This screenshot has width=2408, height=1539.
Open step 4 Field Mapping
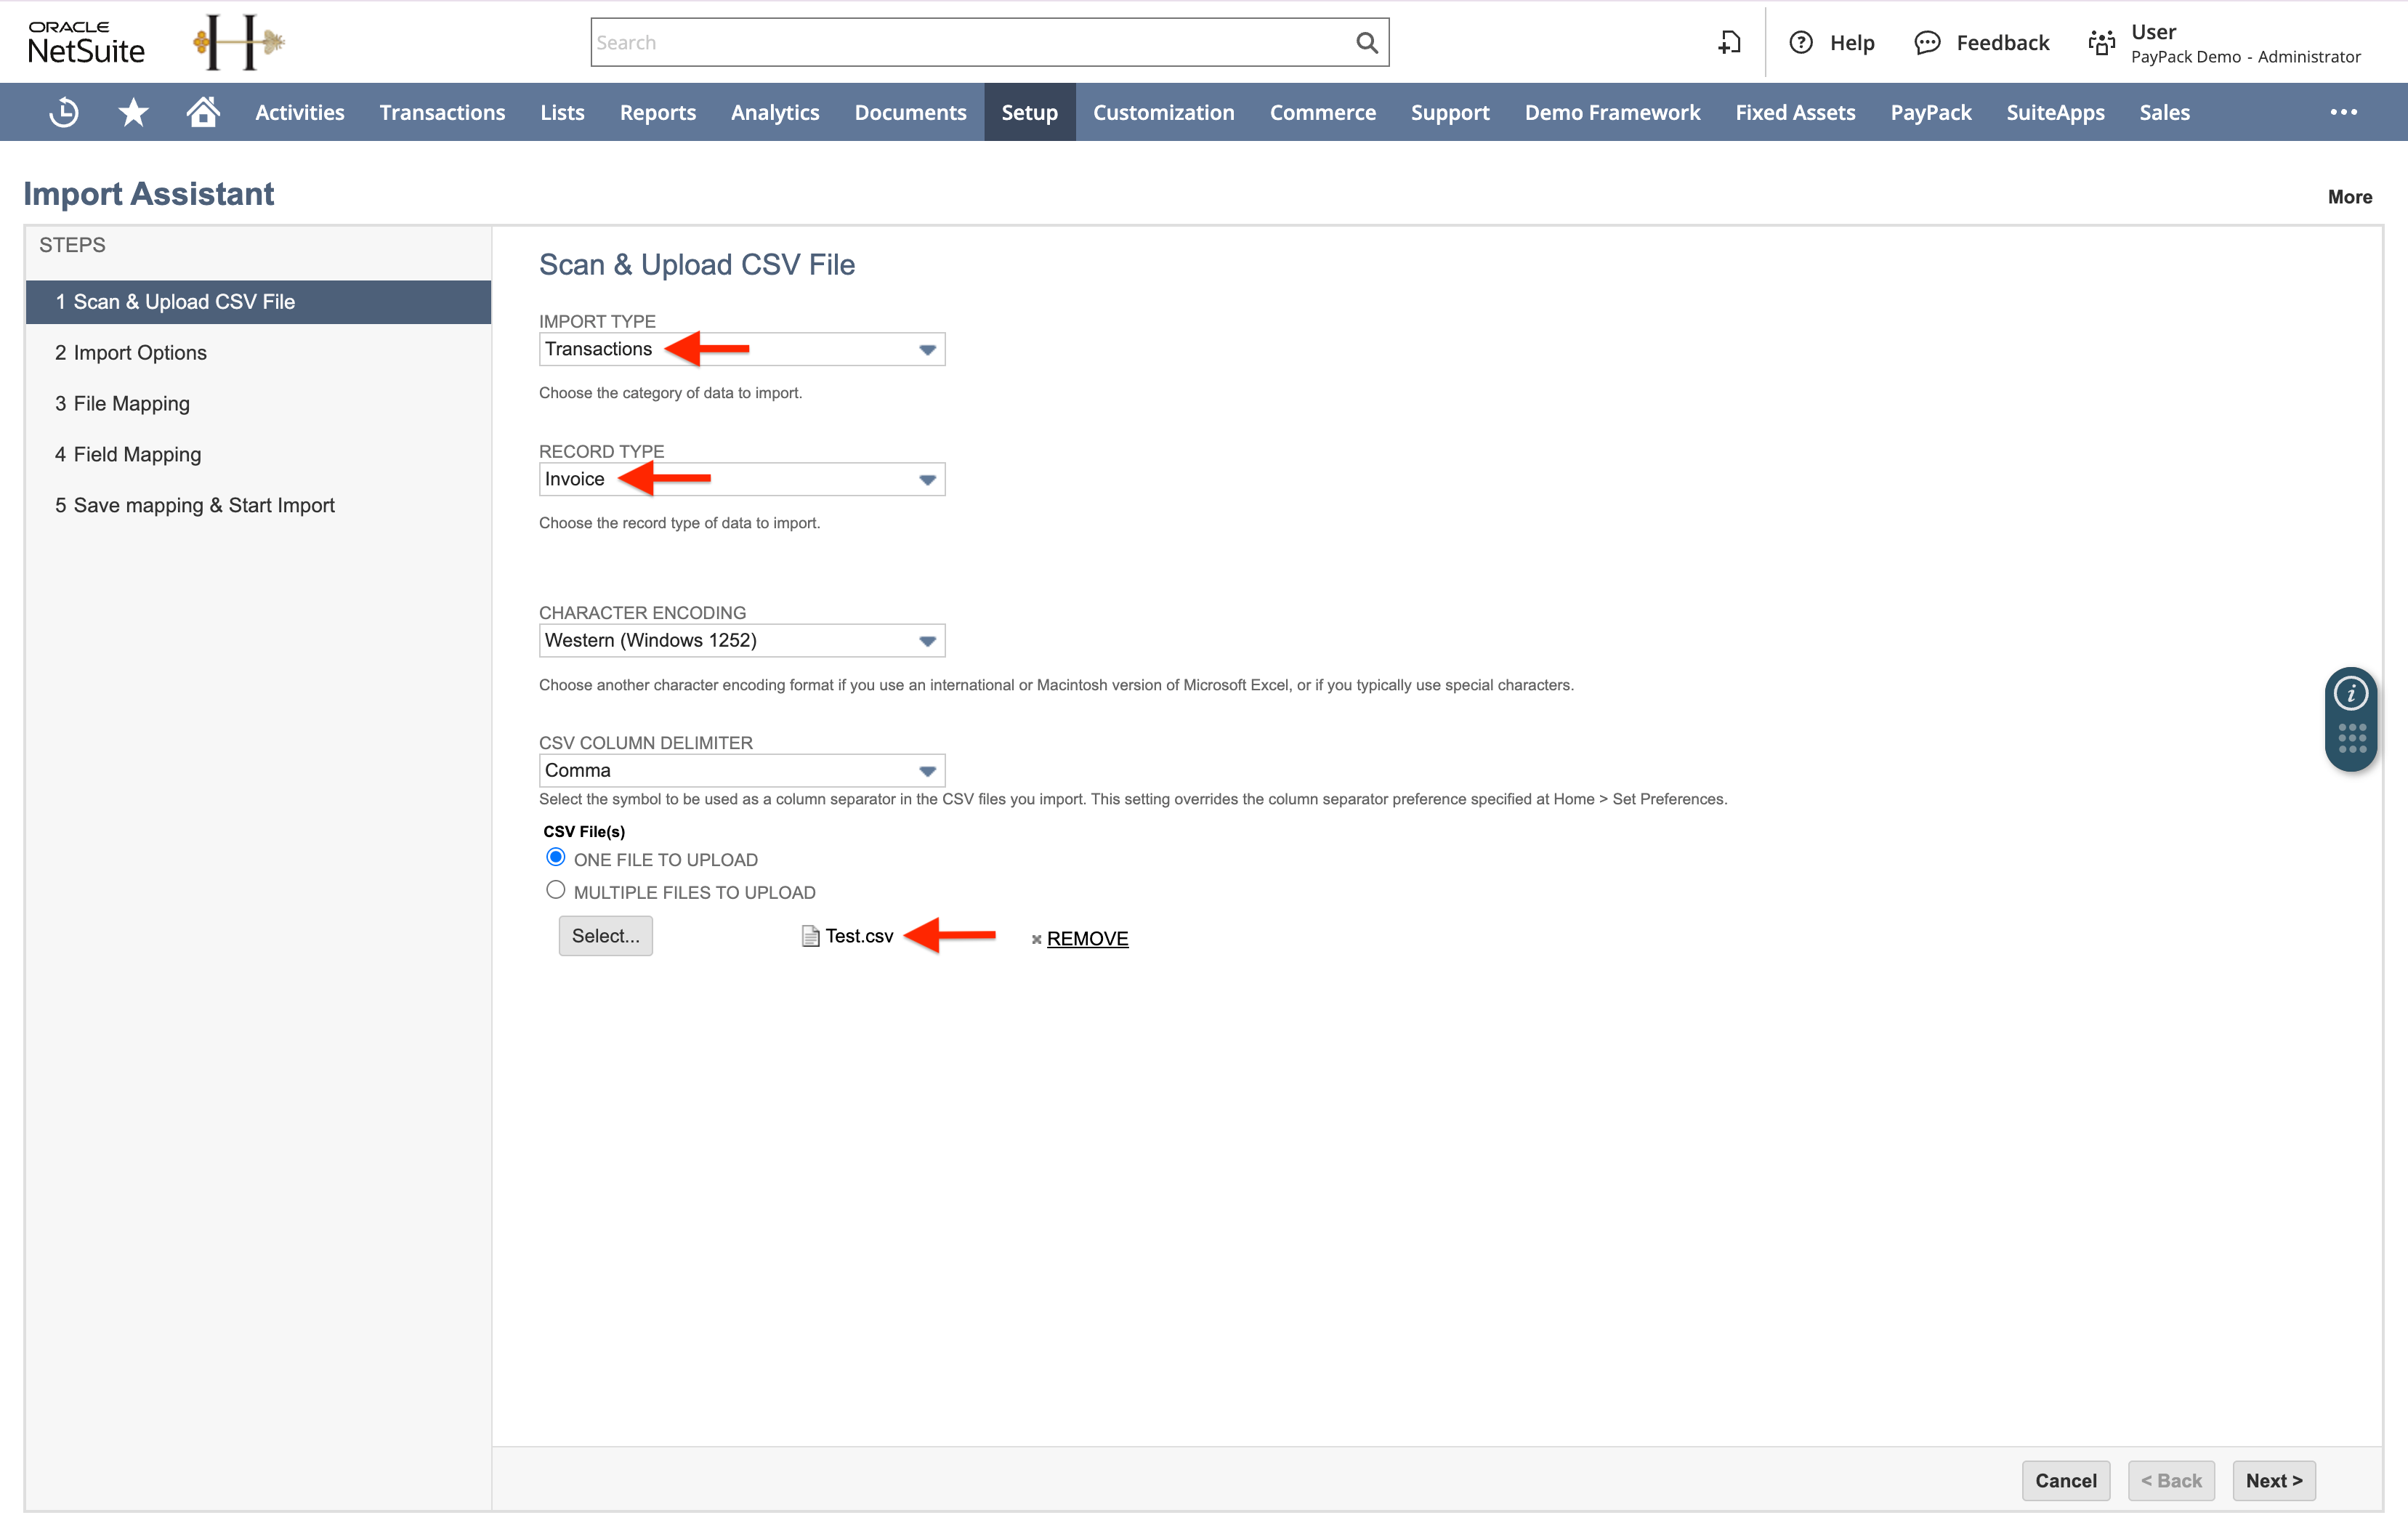click(127, 453)
